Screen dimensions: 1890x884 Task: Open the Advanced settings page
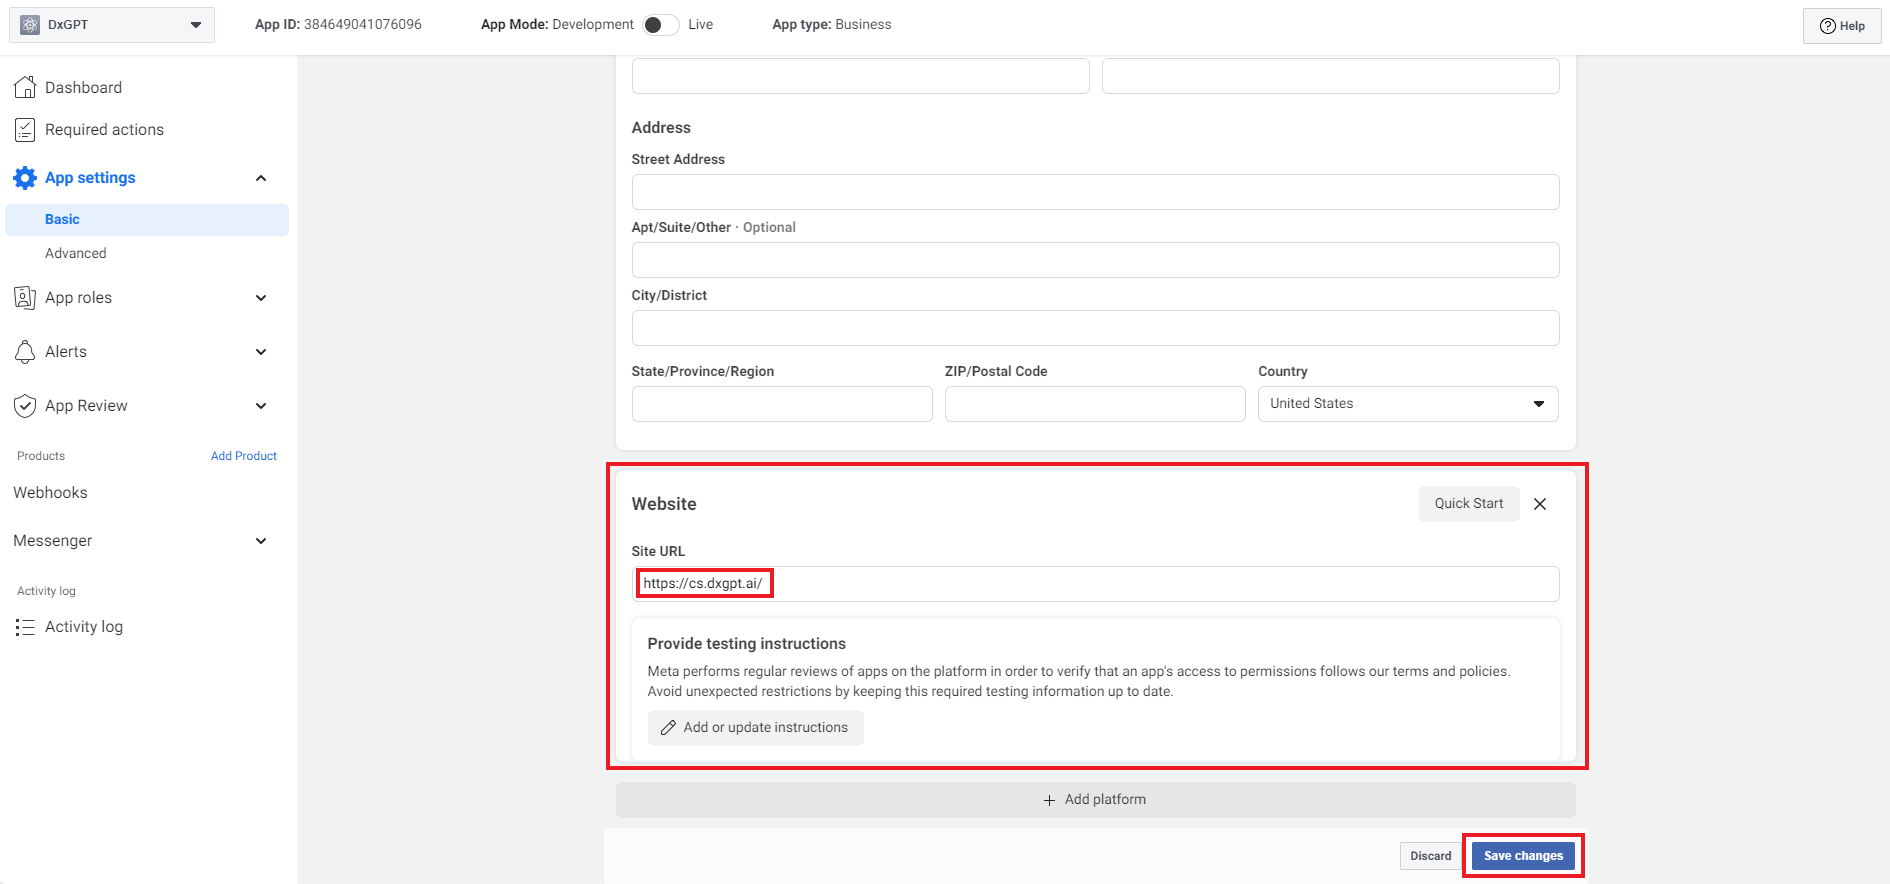(76, 254)
